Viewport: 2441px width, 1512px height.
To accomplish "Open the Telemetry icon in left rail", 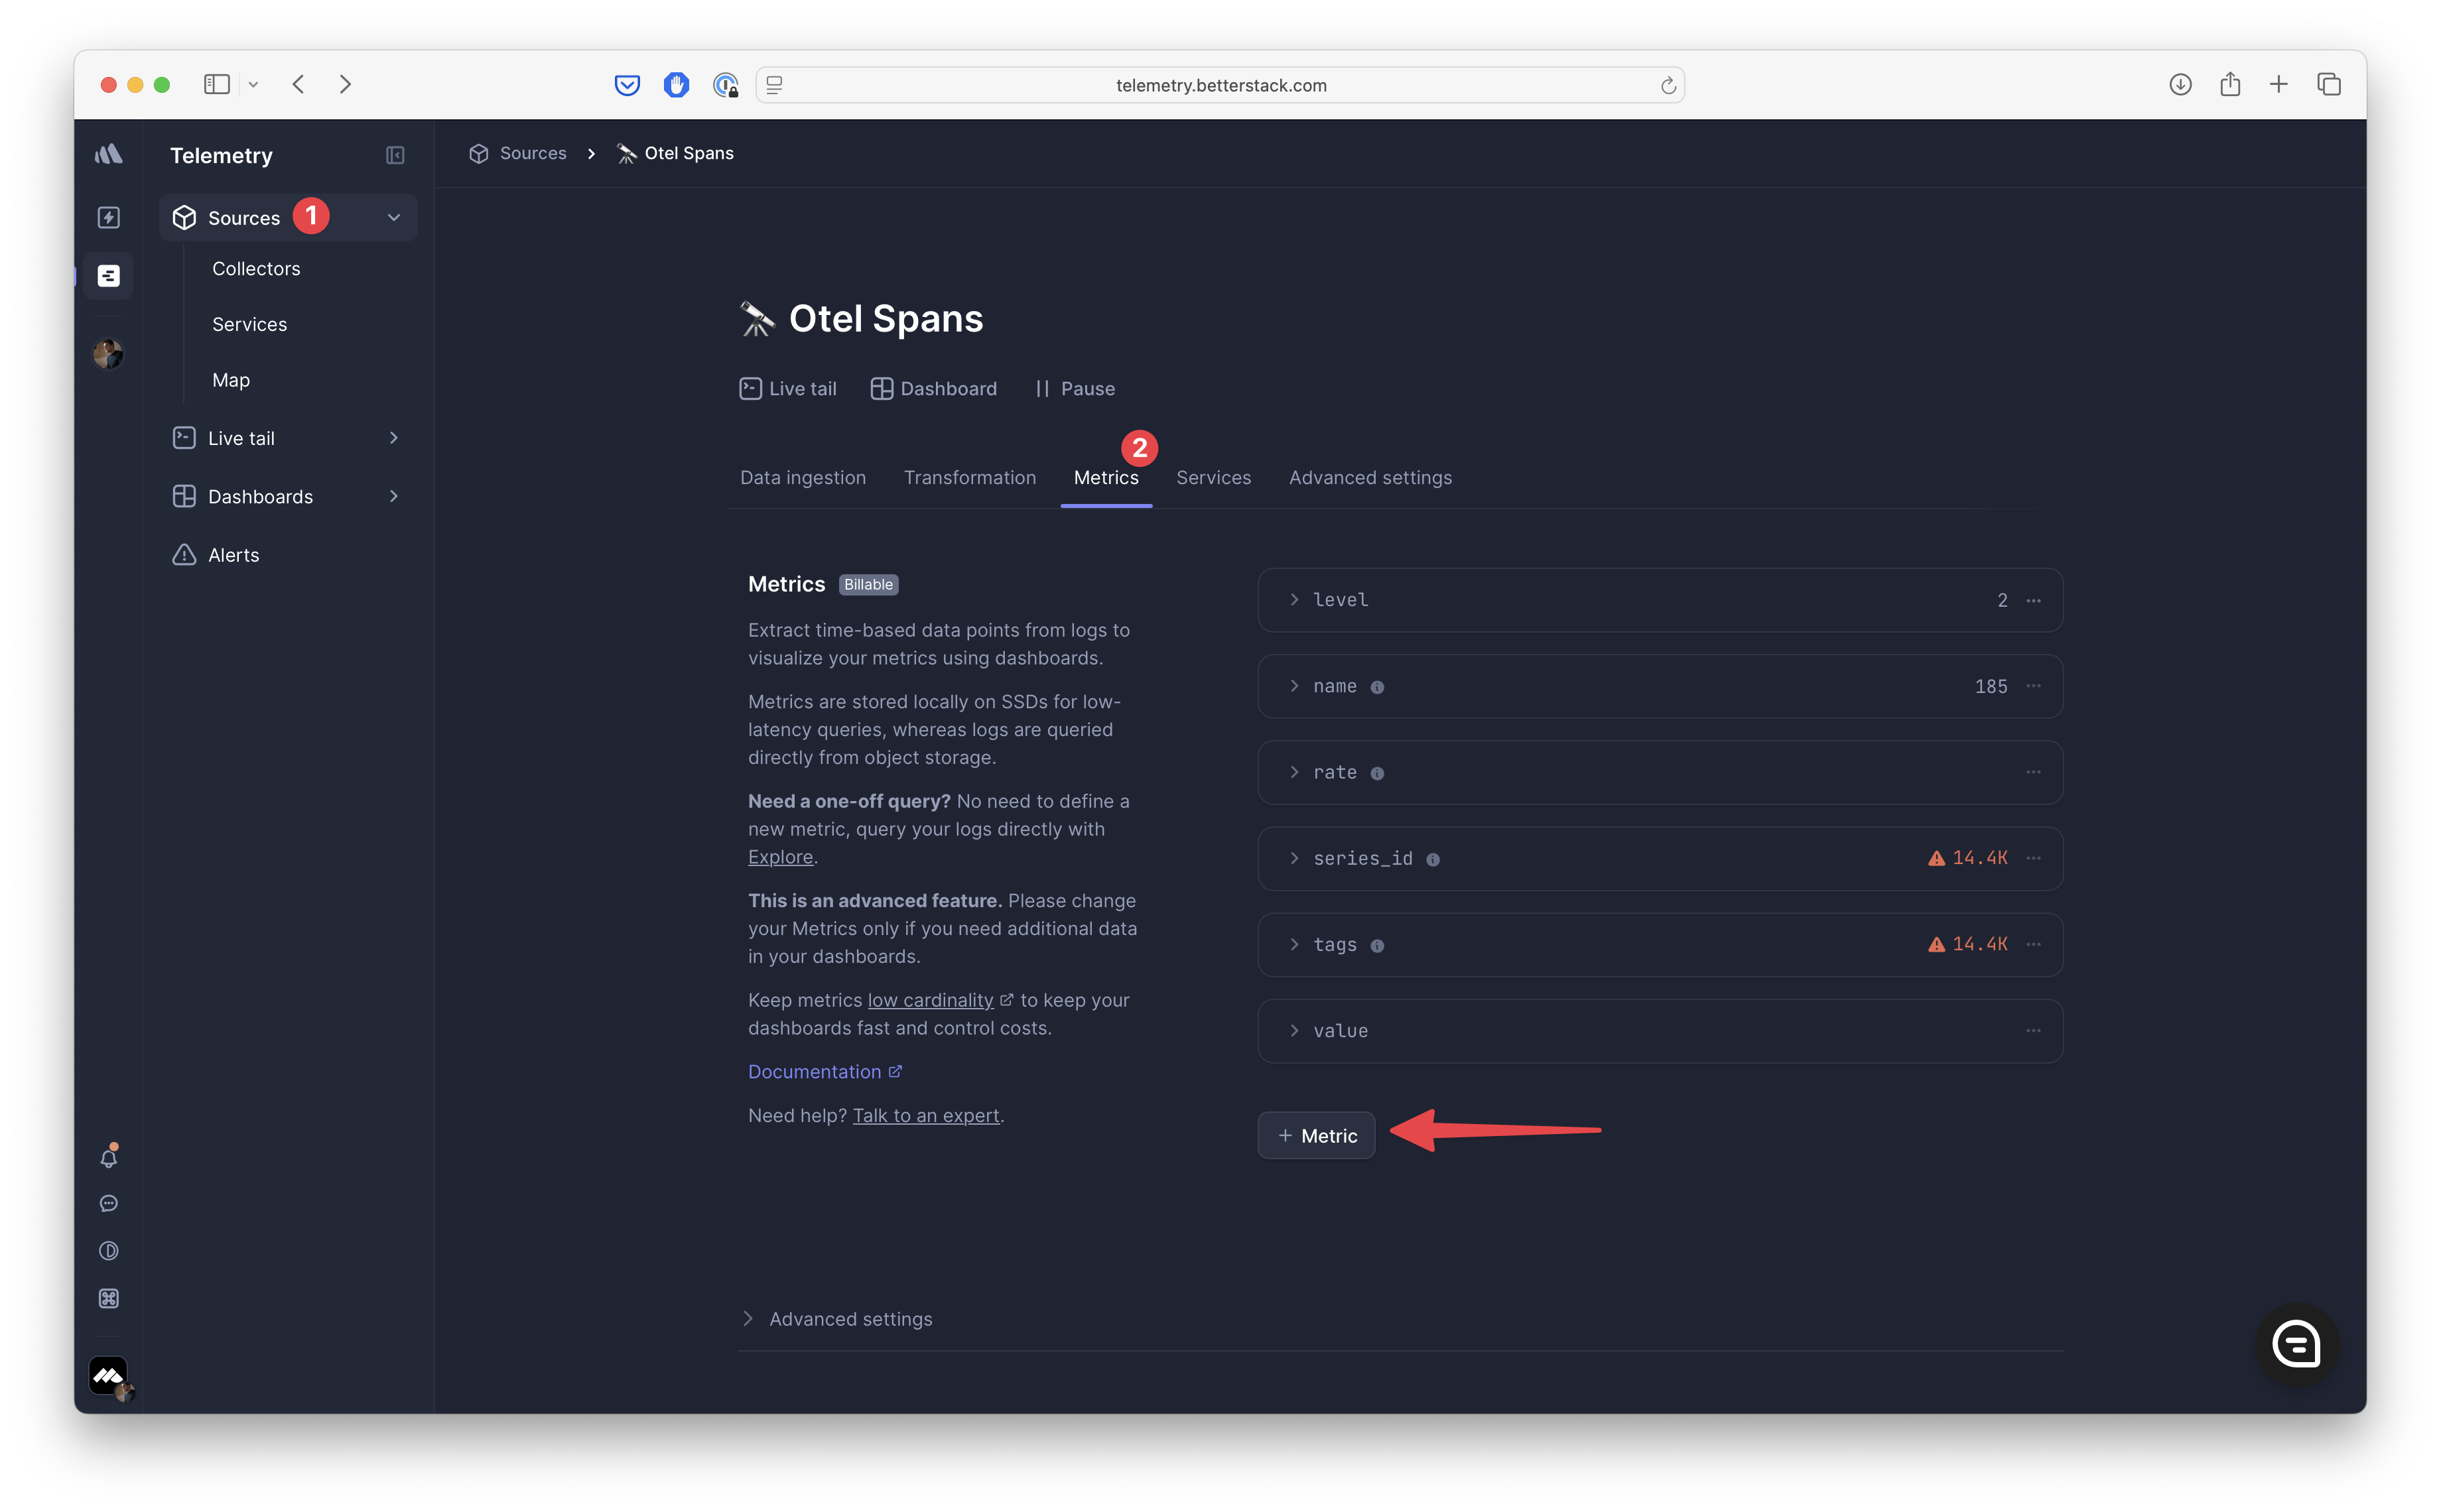I will coord(109,275).
